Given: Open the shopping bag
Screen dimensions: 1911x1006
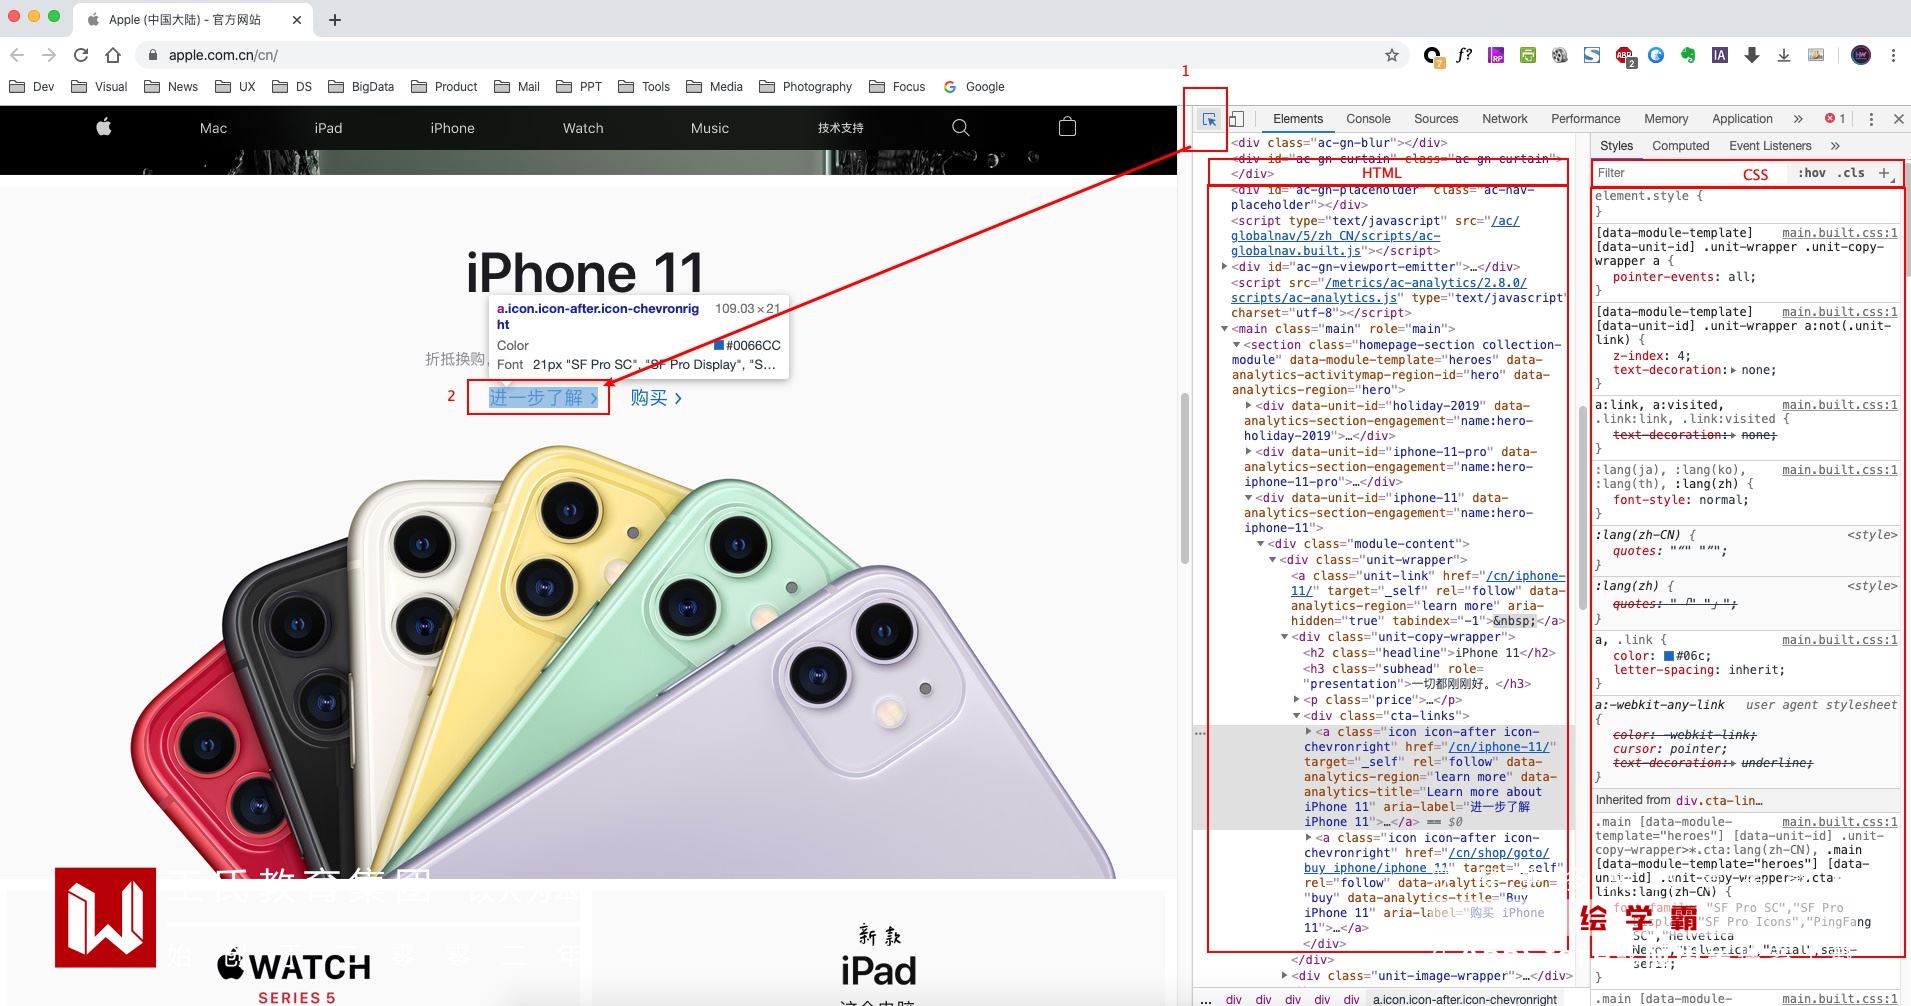Looking at the screenshot, I should 1067,126.
